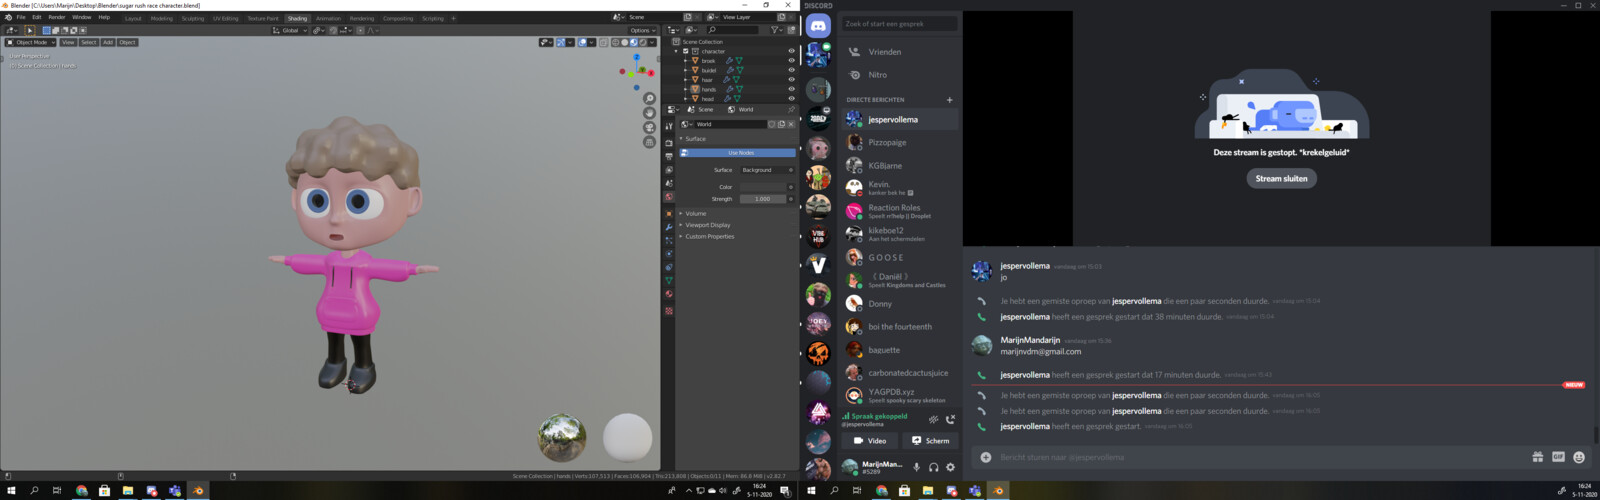Expand the Volume panel
Image resolution: width=1600 pixels, height=500 pixels.
click(696, 213)
